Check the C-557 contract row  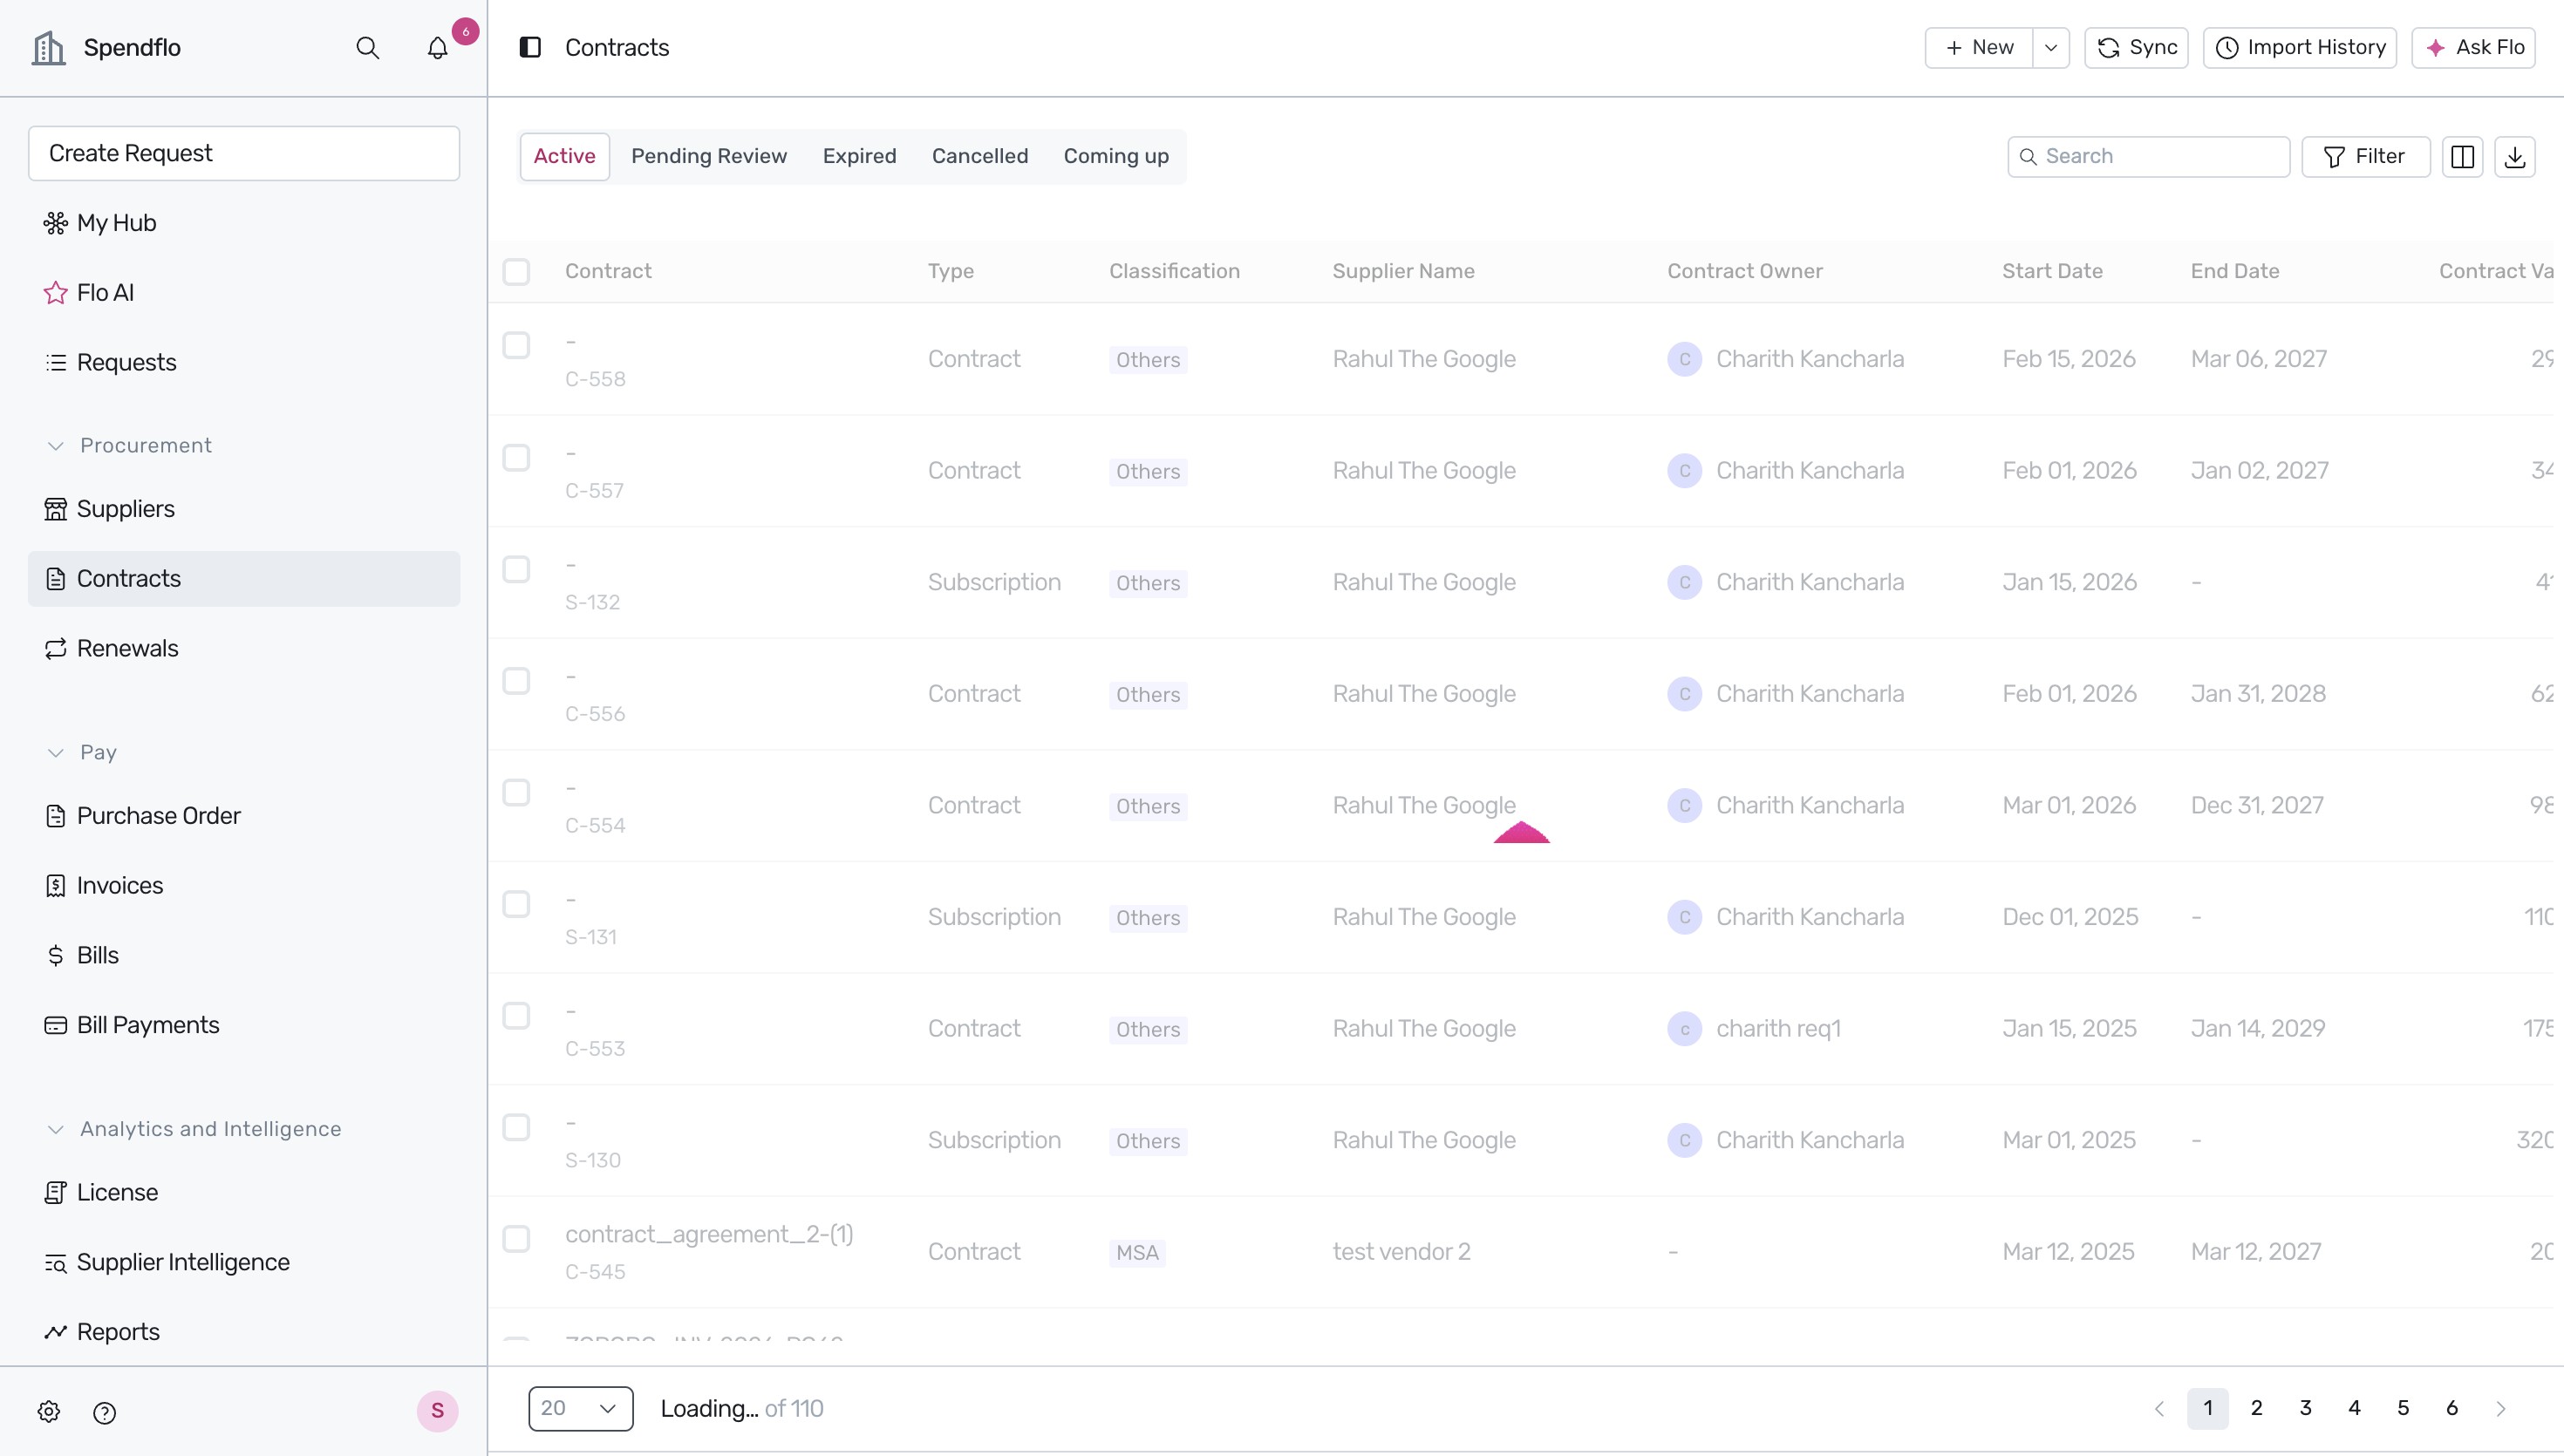516,458
